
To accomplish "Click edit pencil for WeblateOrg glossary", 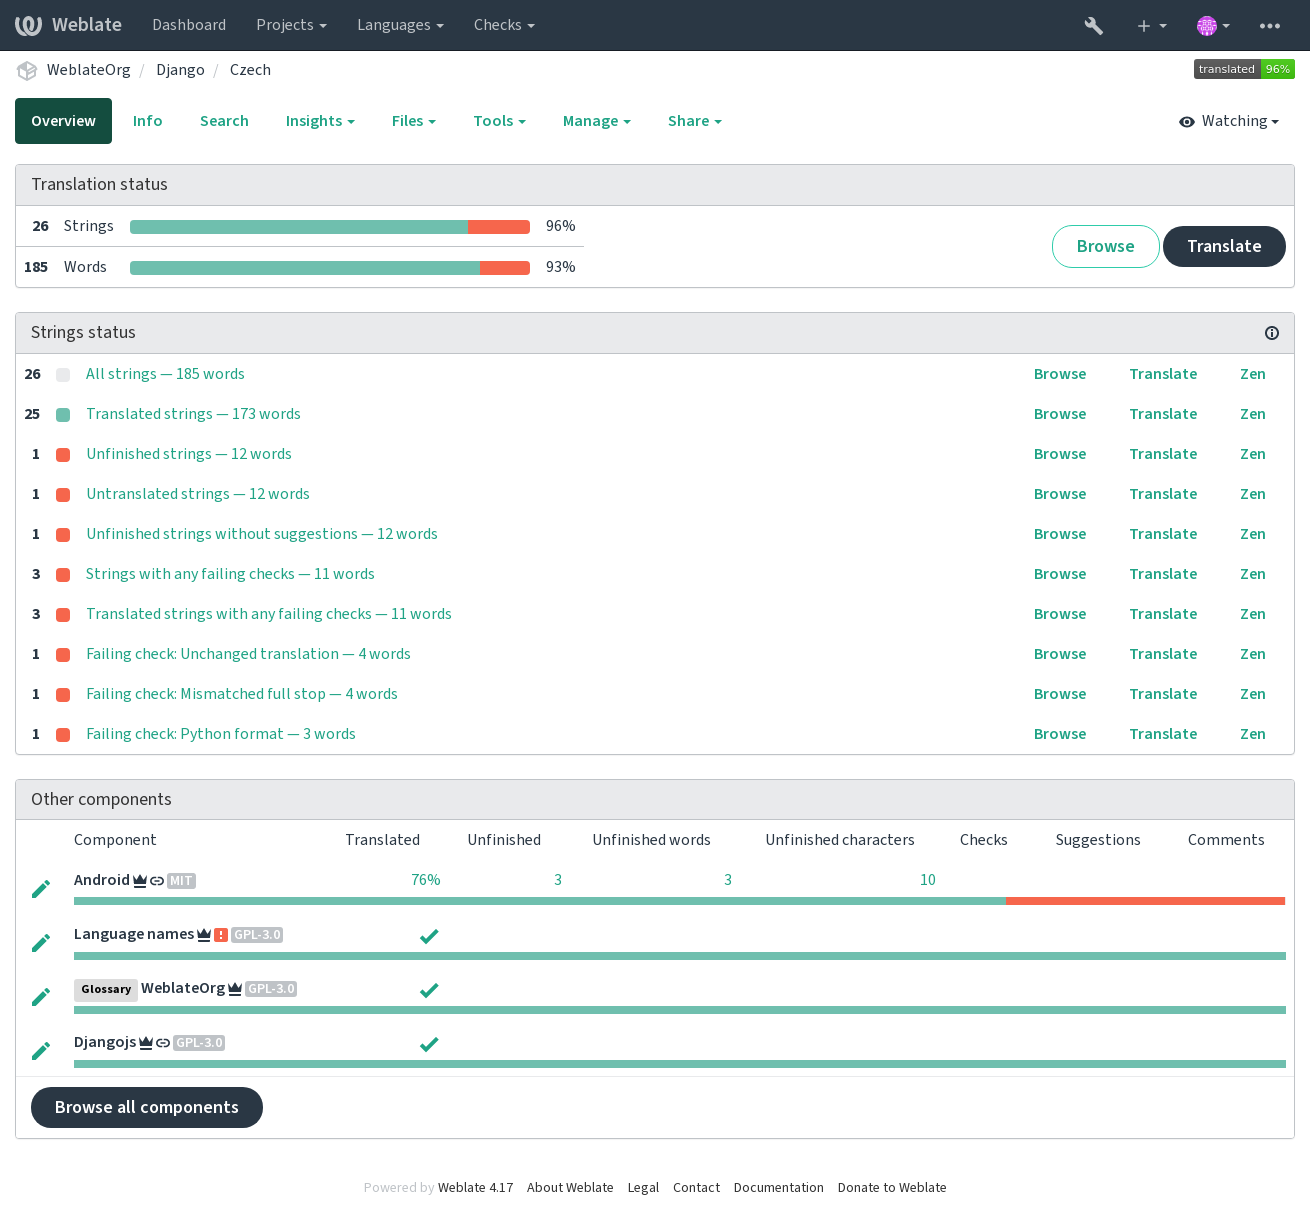I will (41, 997).
